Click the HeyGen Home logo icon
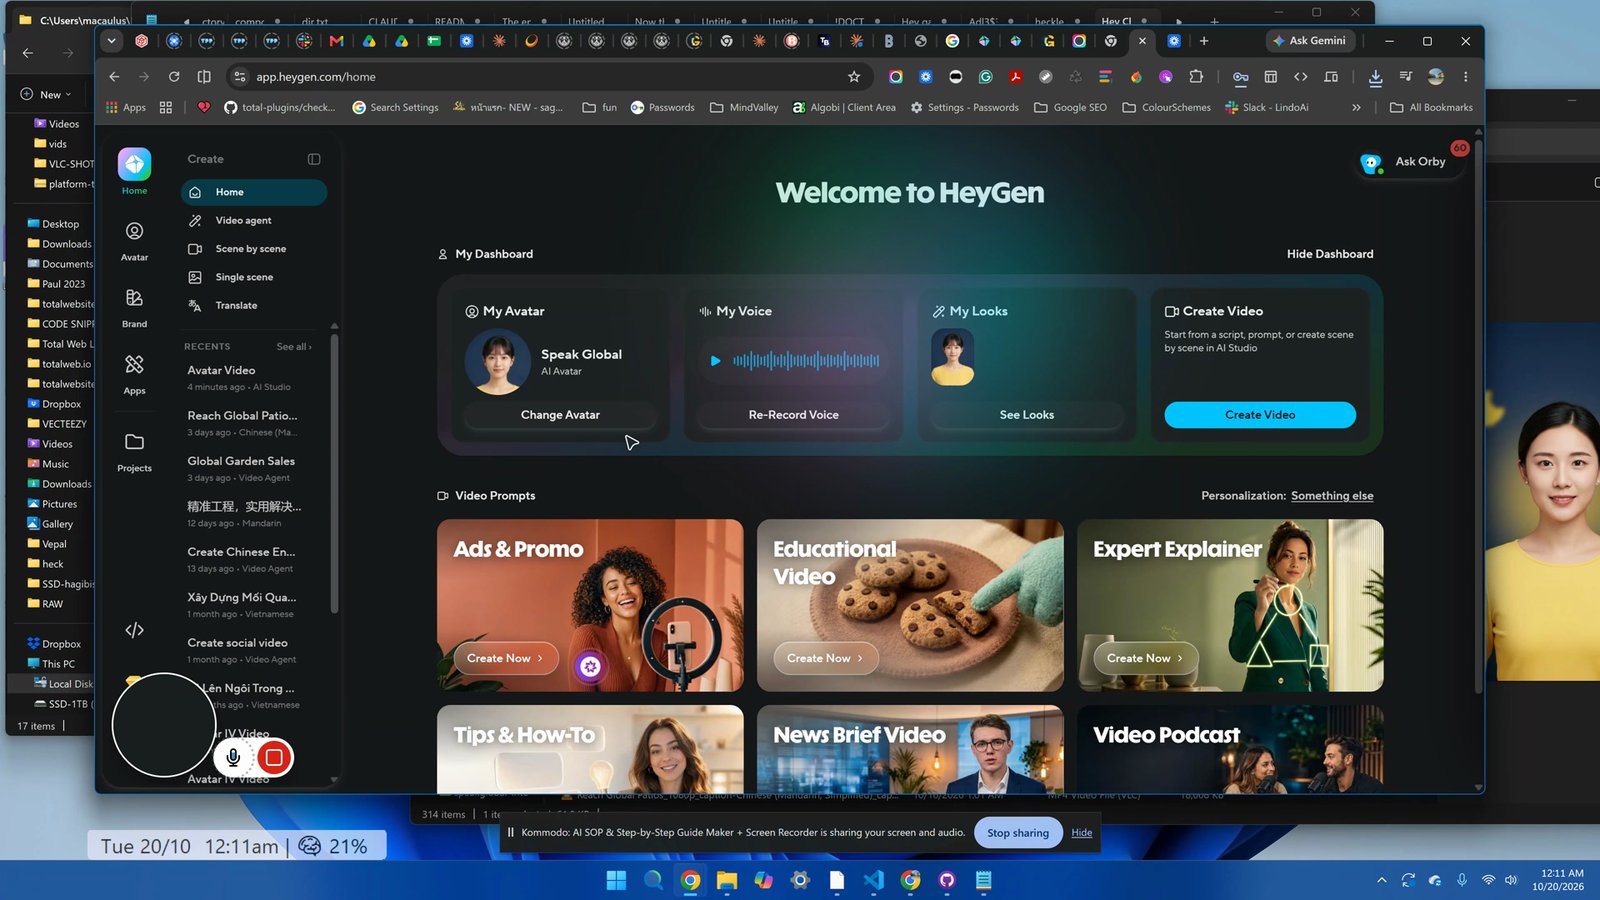Screen dimensions: 1600x900 click(134, 164)
